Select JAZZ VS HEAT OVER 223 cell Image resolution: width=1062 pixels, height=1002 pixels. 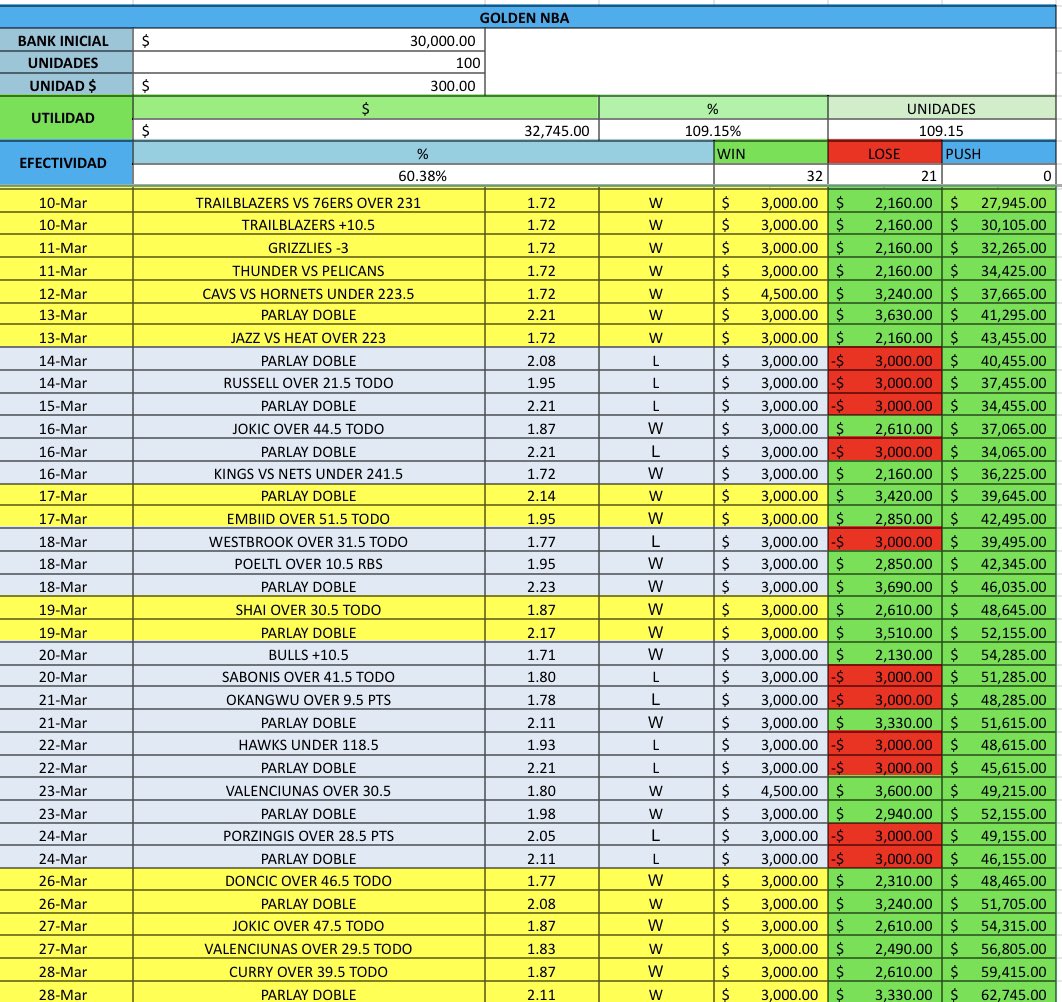(309, 337)
